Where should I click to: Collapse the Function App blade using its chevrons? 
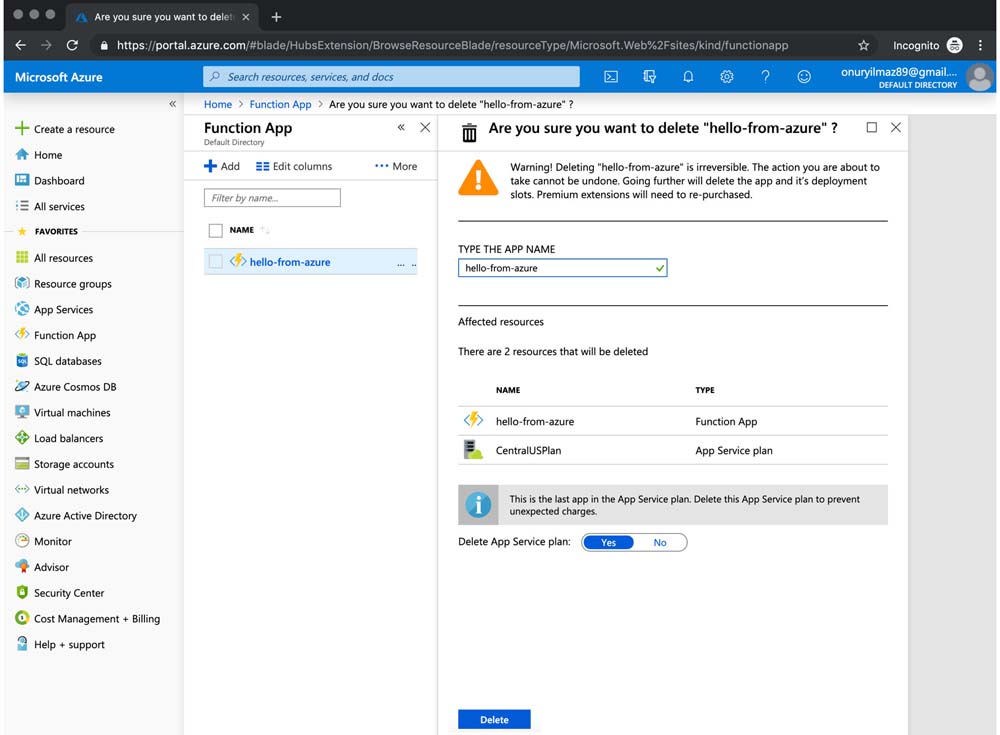(401, 128)
